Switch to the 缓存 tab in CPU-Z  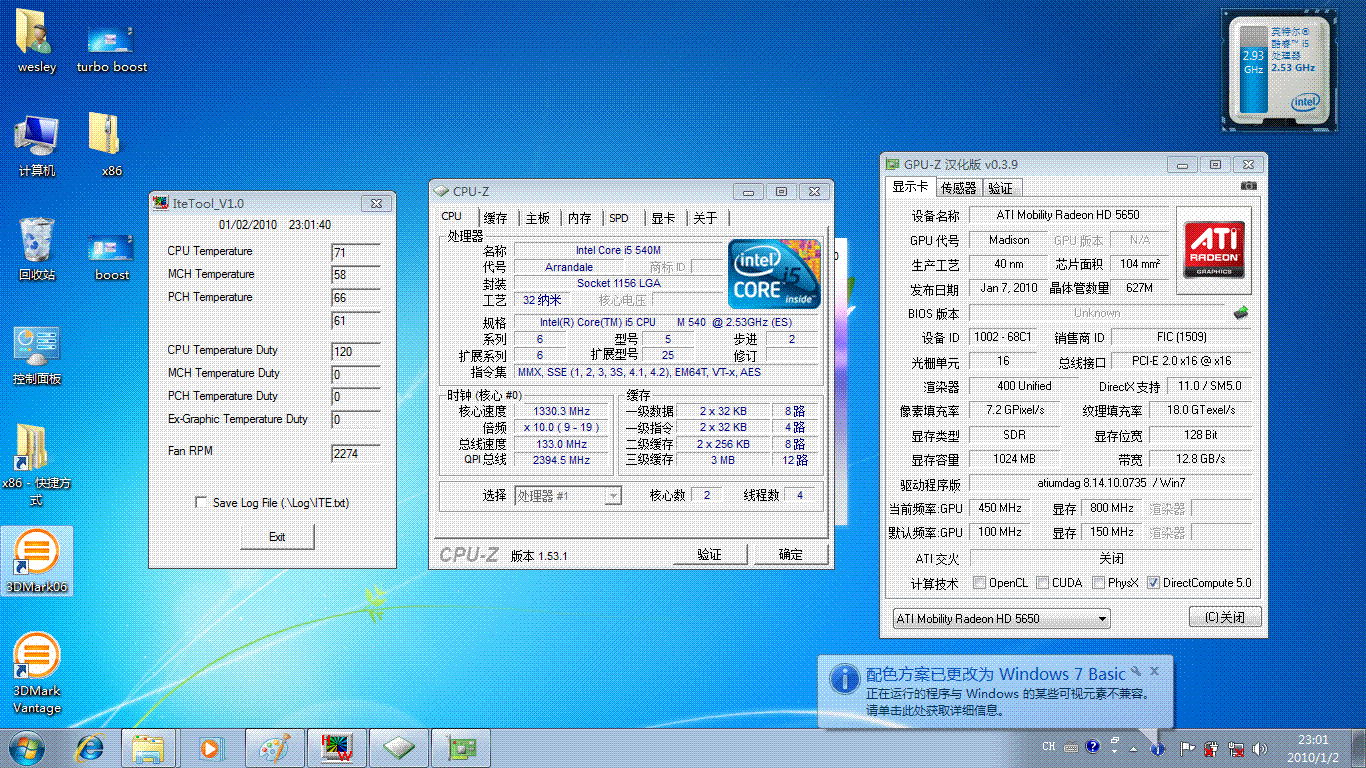click(x=495, y=217)
